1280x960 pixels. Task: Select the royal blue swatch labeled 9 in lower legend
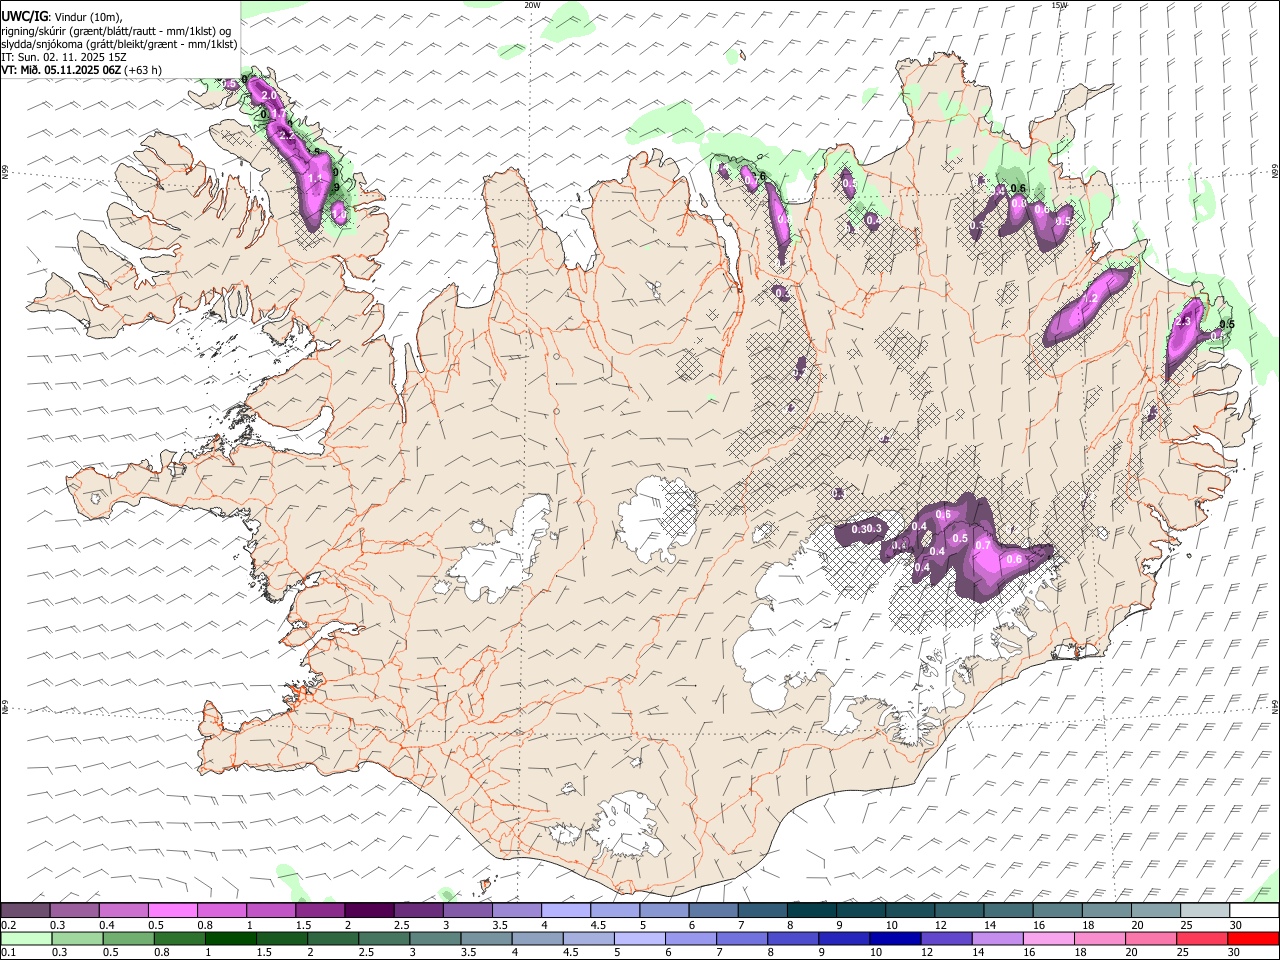[843, 938]
